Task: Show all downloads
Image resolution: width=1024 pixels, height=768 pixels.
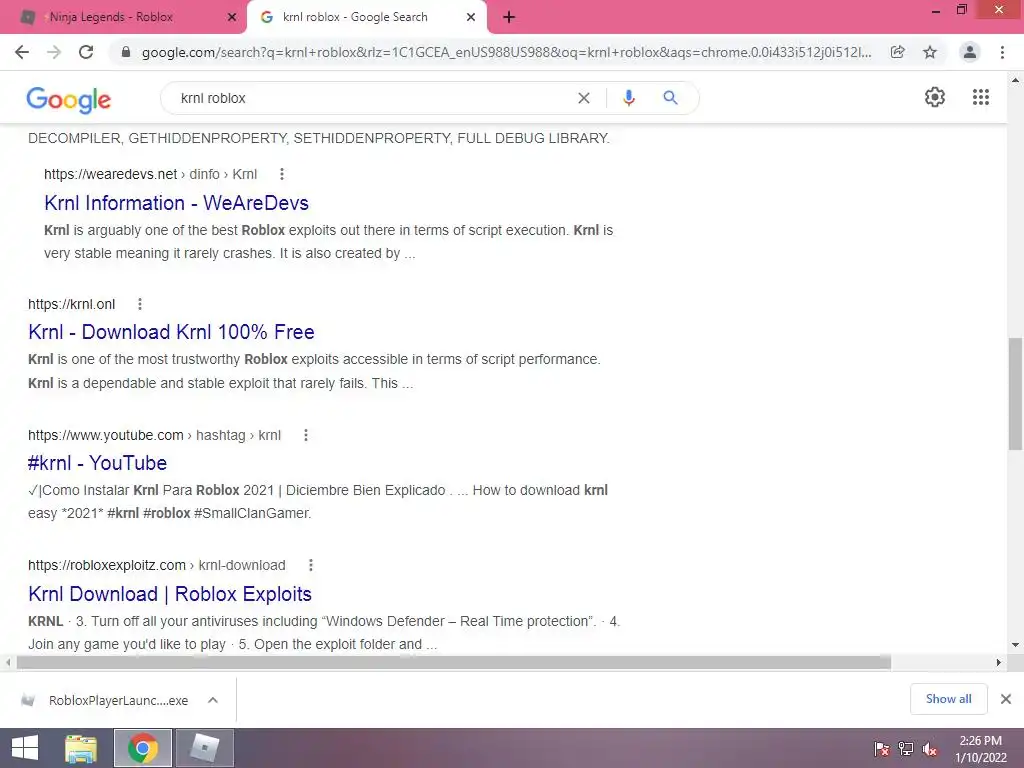Action: 948,699
